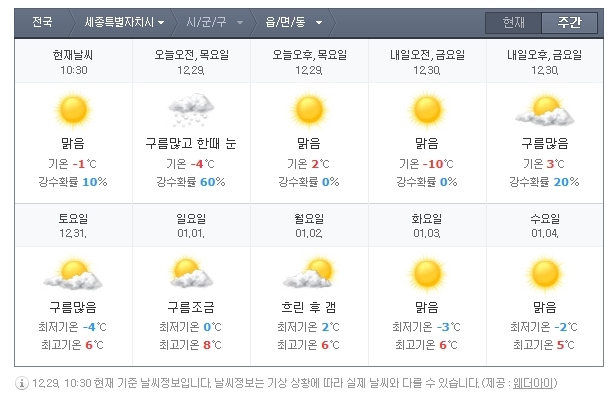This screenshot has width=609, height=398.
Task: Click the clearing cloud icon for 월요일
Action: (x=309, y=272)
